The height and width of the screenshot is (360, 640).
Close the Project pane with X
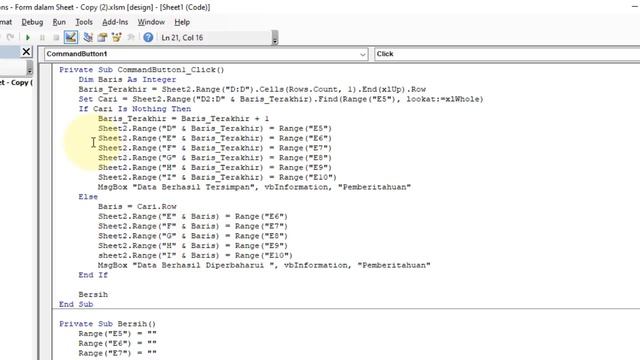click(26, 52)
